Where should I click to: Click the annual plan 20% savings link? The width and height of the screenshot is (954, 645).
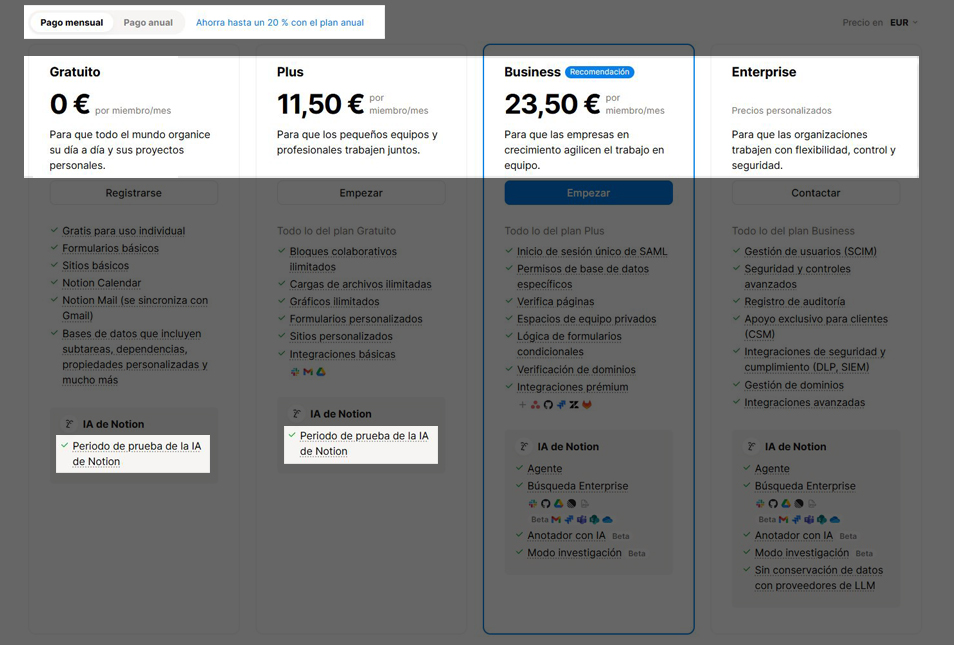click(x=280, y=22)
